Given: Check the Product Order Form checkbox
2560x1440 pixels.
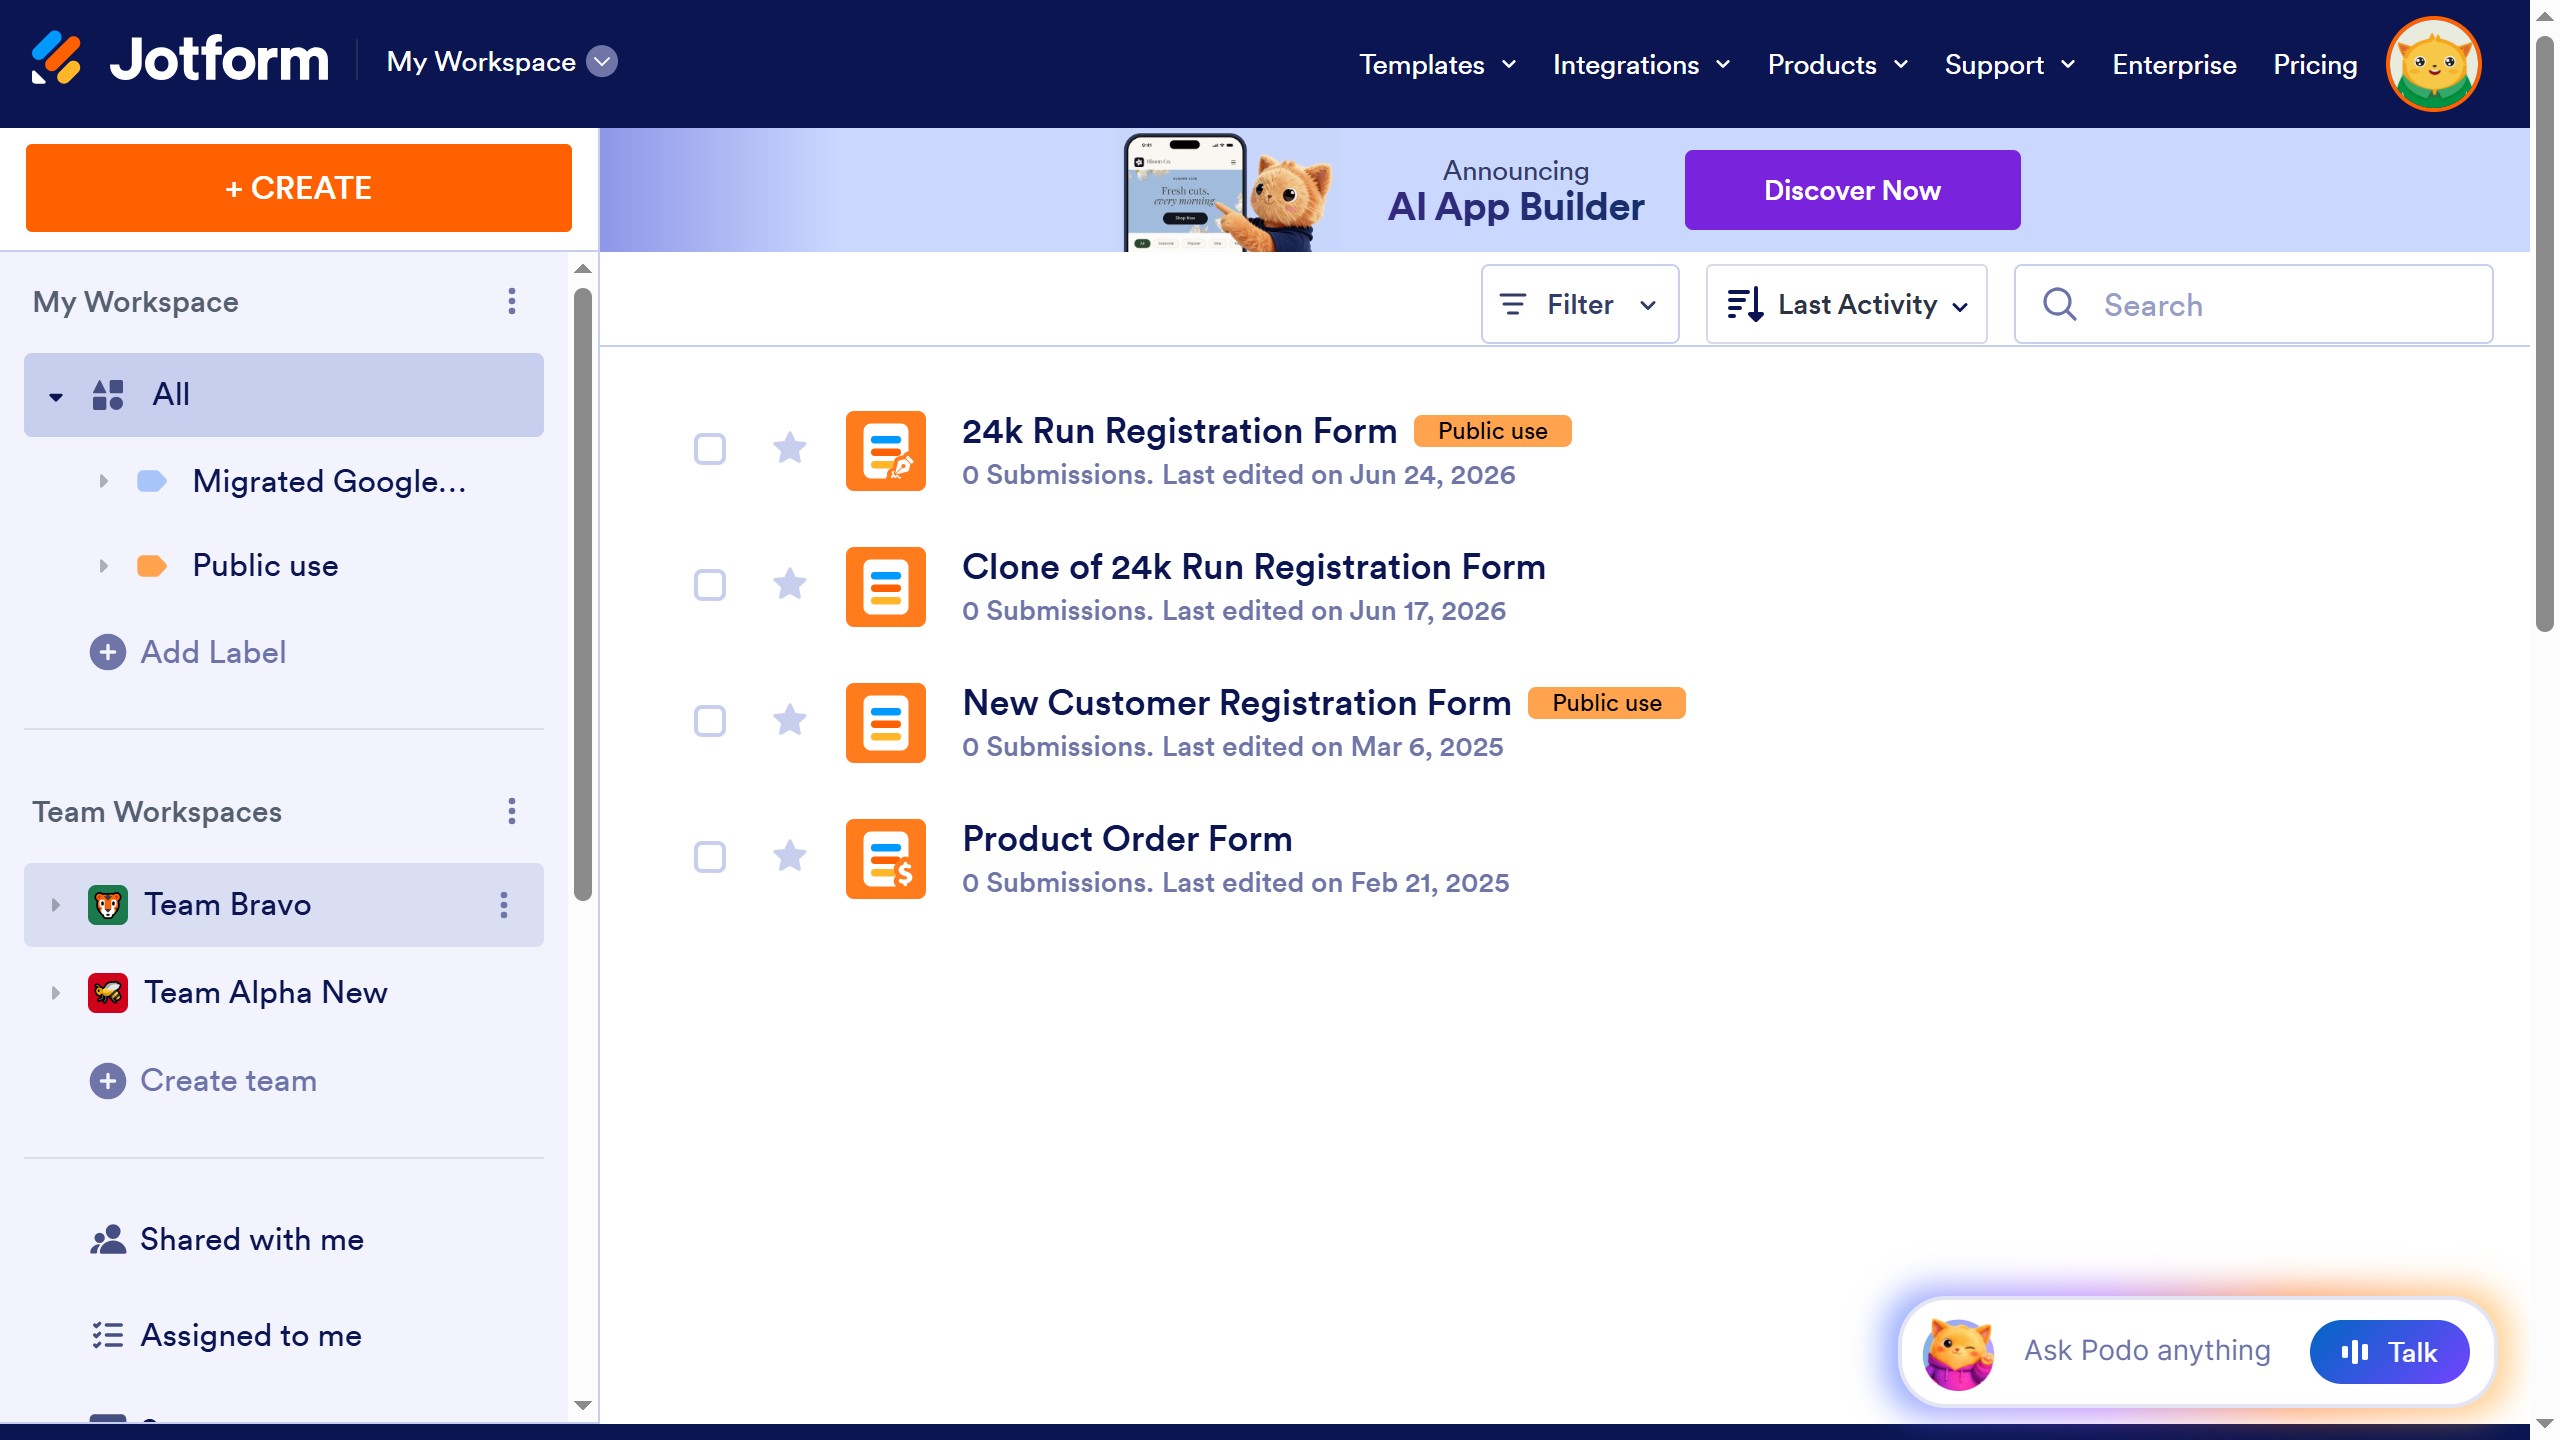Looking at the screenshot, I should (x=710, y=857).
